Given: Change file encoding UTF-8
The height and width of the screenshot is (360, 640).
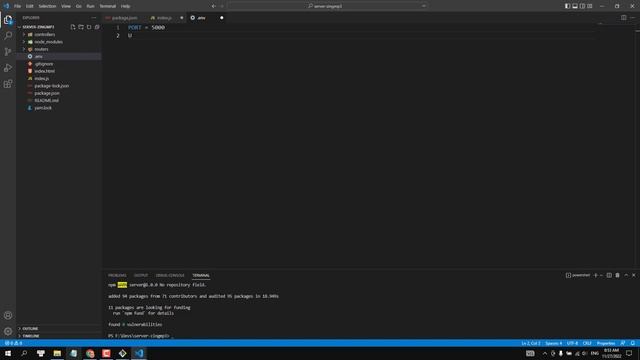Looking at the screenshot, I should click(572, 343).
